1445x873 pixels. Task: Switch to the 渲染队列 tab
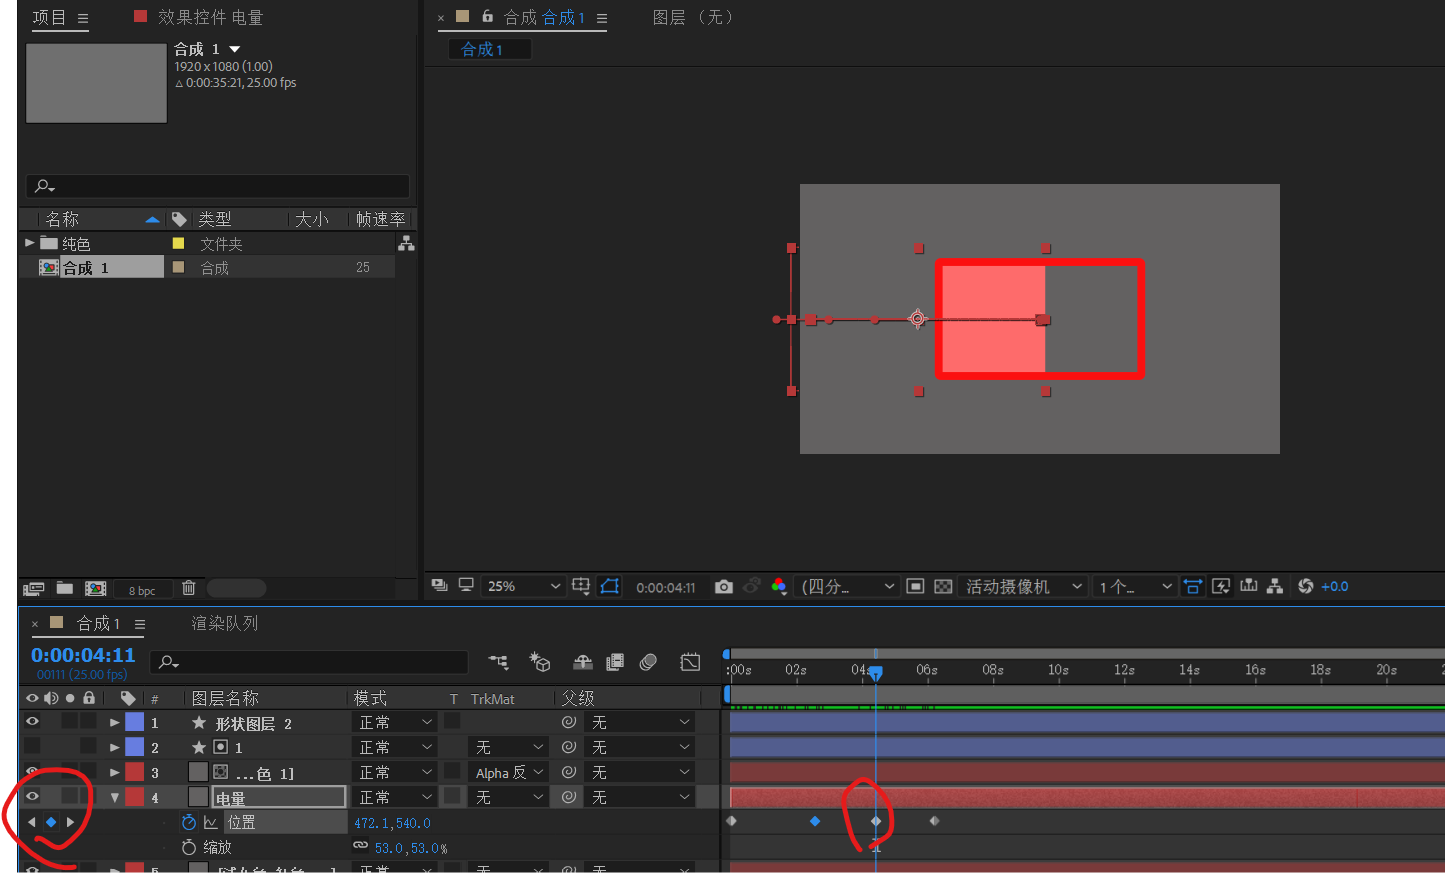tap(225, 623)
